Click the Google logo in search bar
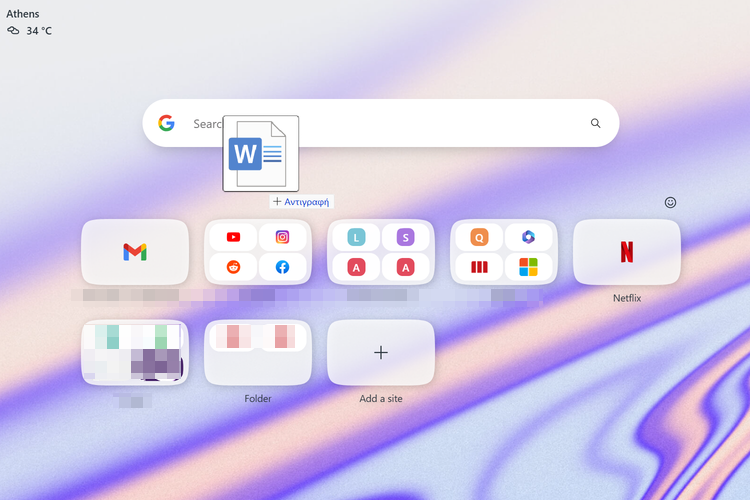750x500 pixels. [166, 123]
